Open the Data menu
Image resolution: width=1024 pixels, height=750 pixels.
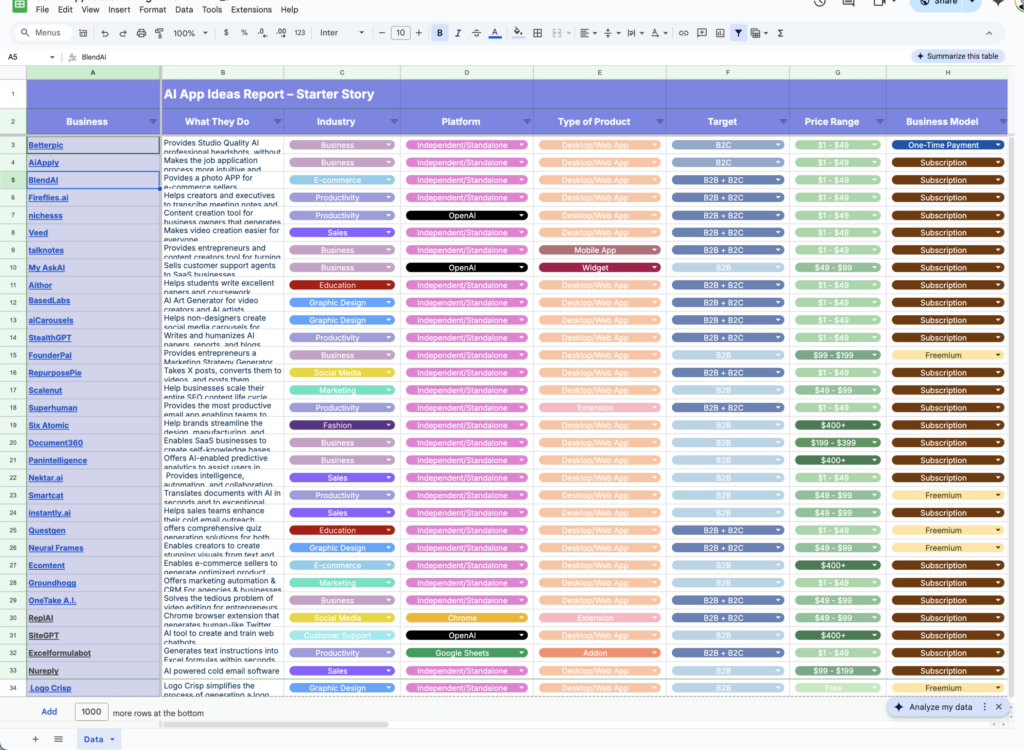point(184,10)
